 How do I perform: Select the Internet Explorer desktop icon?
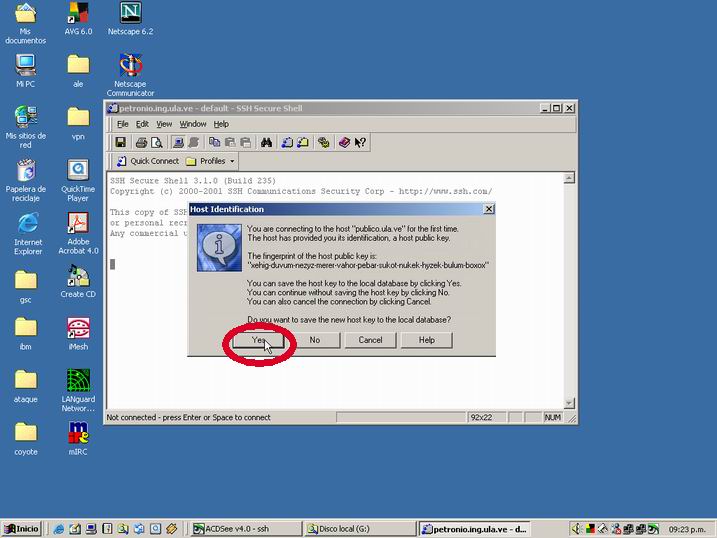point(28,233)
